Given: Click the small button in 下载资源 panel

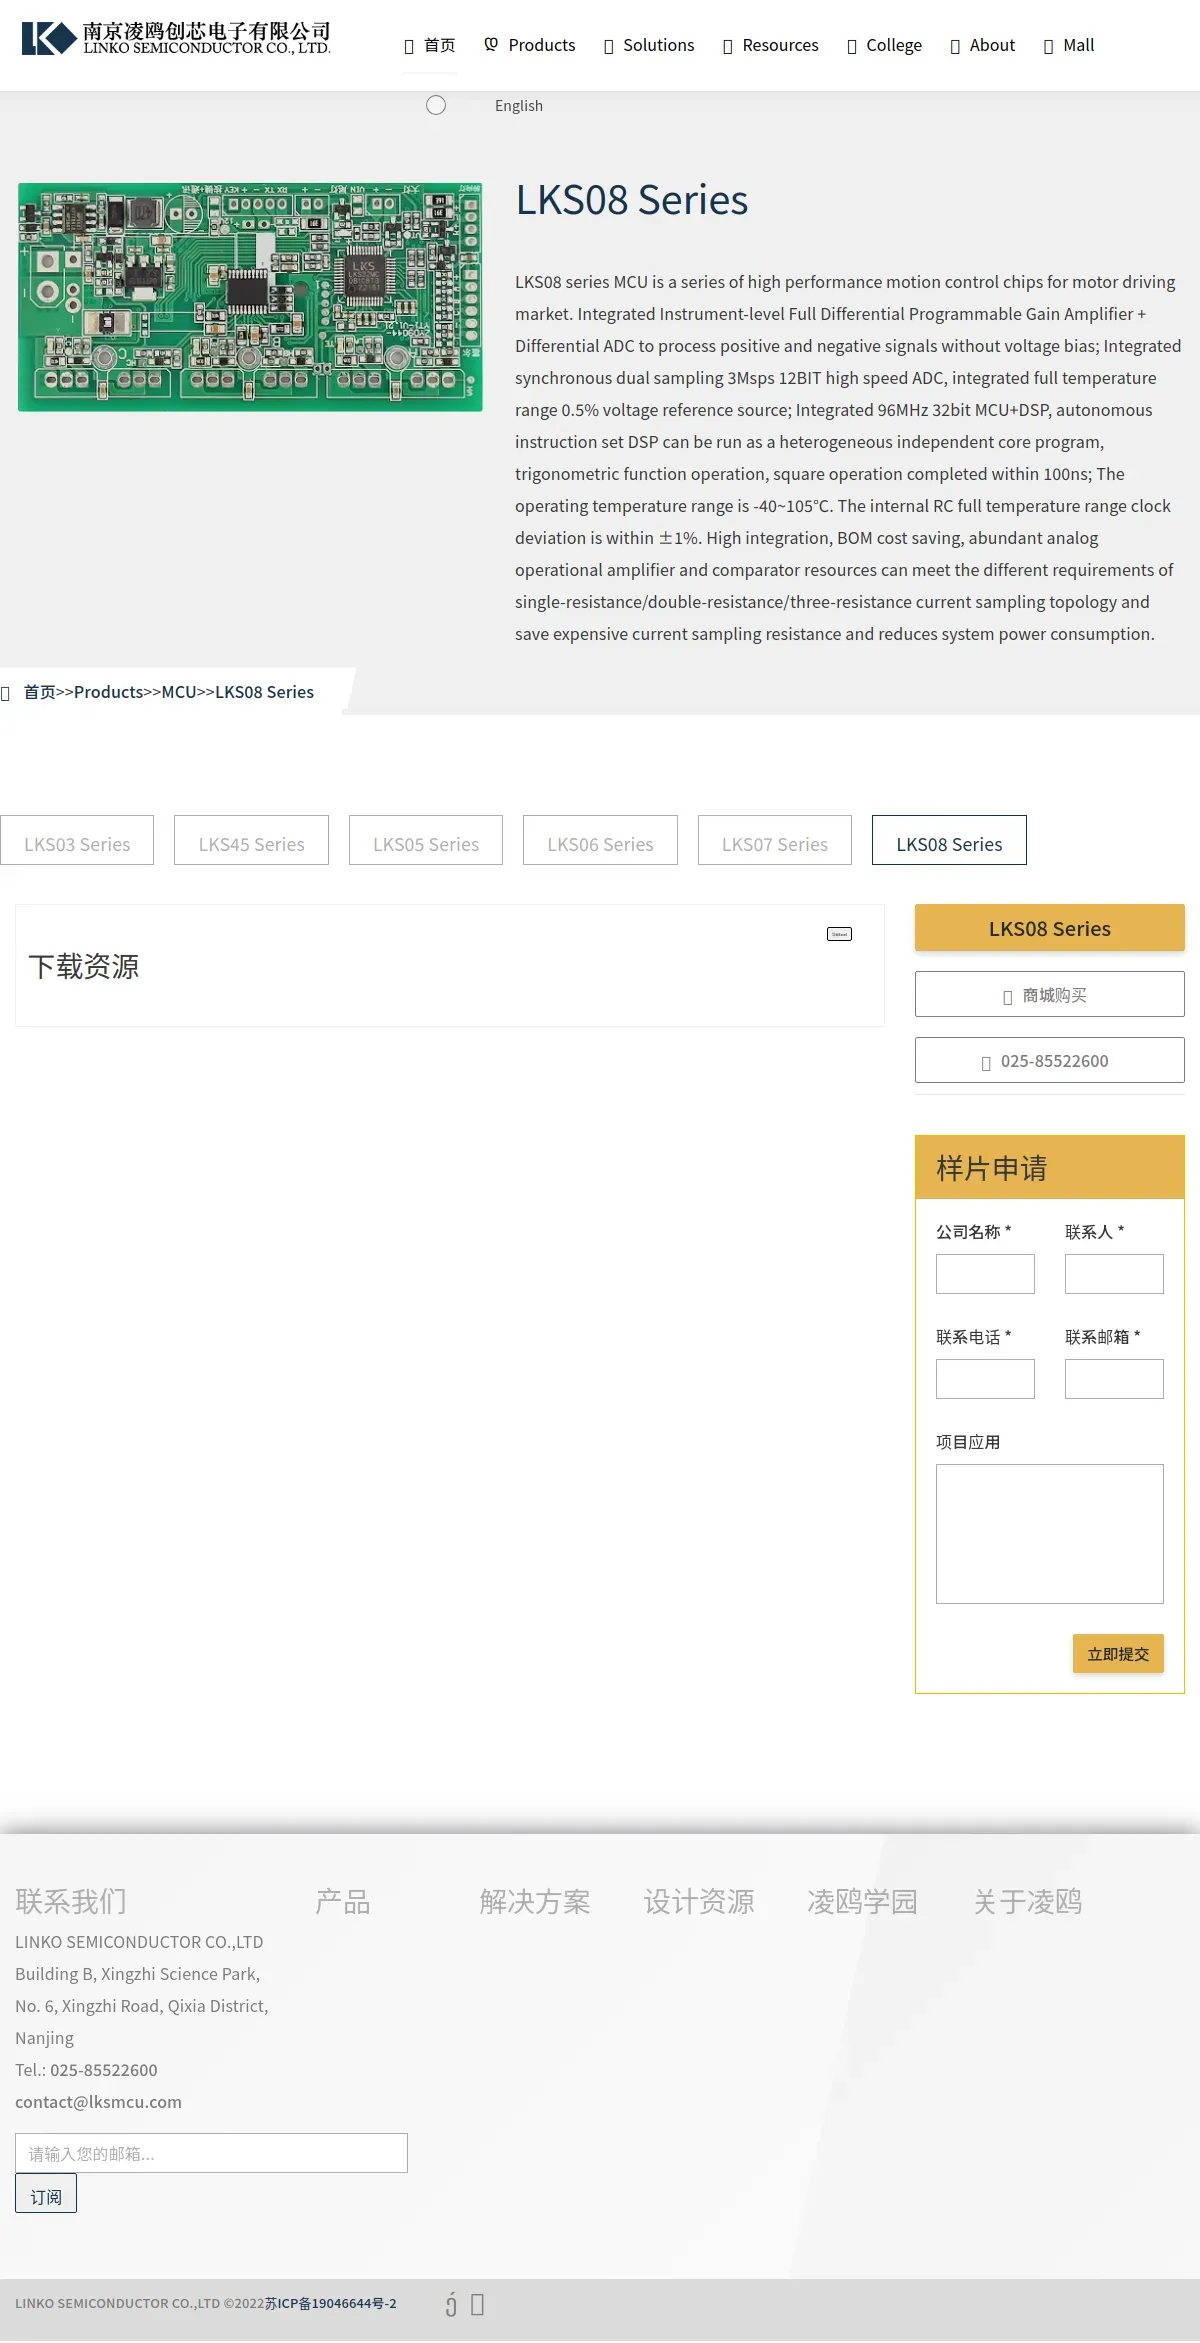Looking at the screenshot, I should (839, 934).
